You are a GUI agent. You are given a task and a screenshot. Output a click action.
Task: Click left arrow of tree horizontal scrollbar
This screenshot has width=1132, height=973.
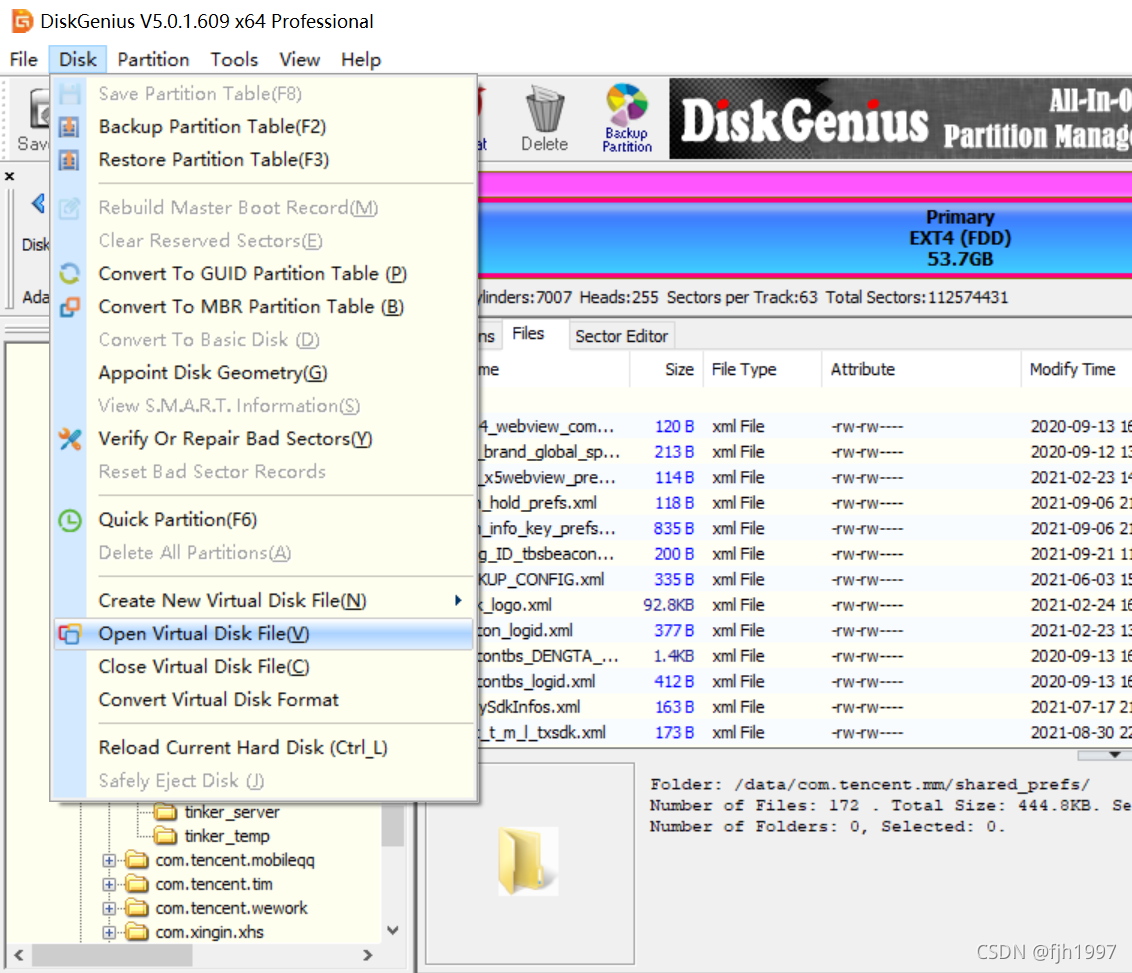19,955
